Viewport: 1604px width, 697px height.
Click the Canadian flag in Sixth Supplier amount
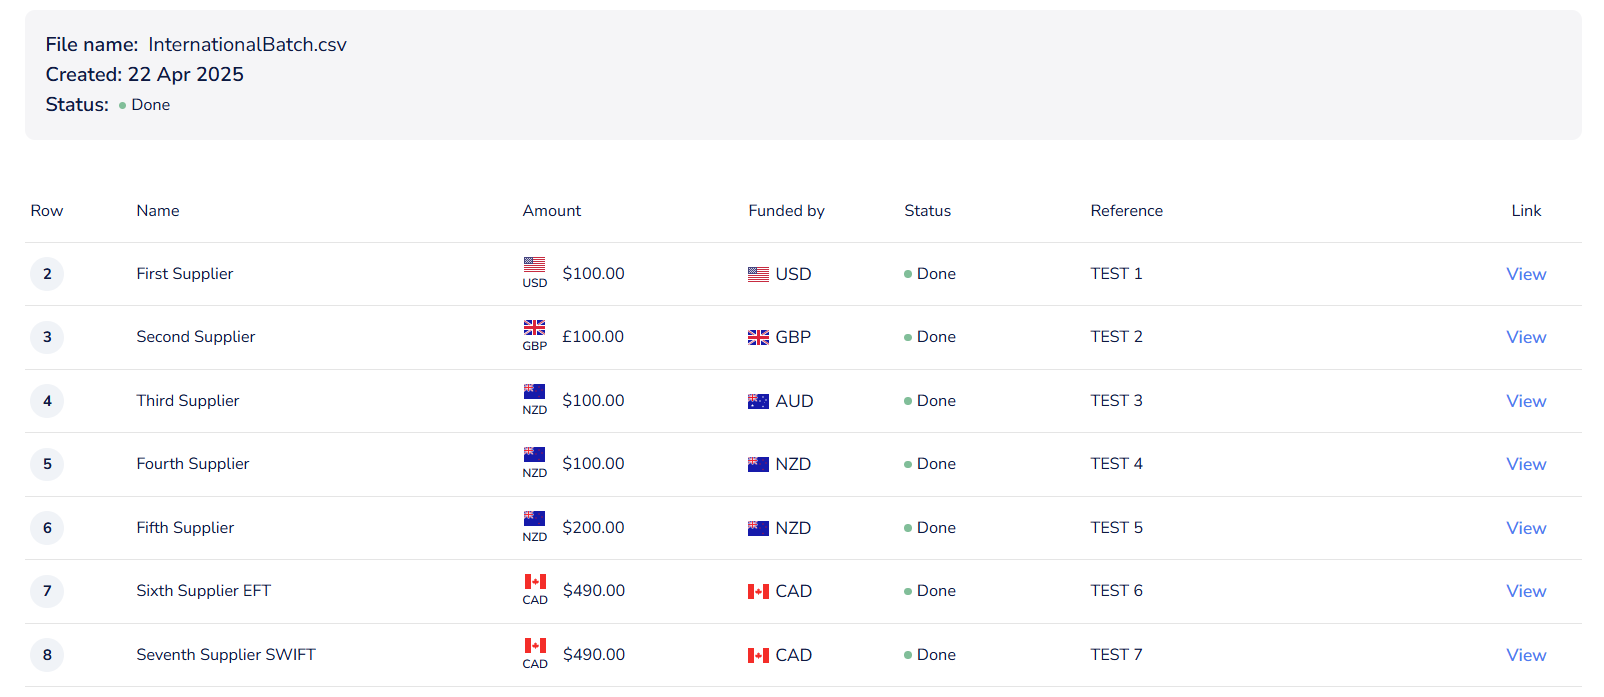[x=535, y=582]
